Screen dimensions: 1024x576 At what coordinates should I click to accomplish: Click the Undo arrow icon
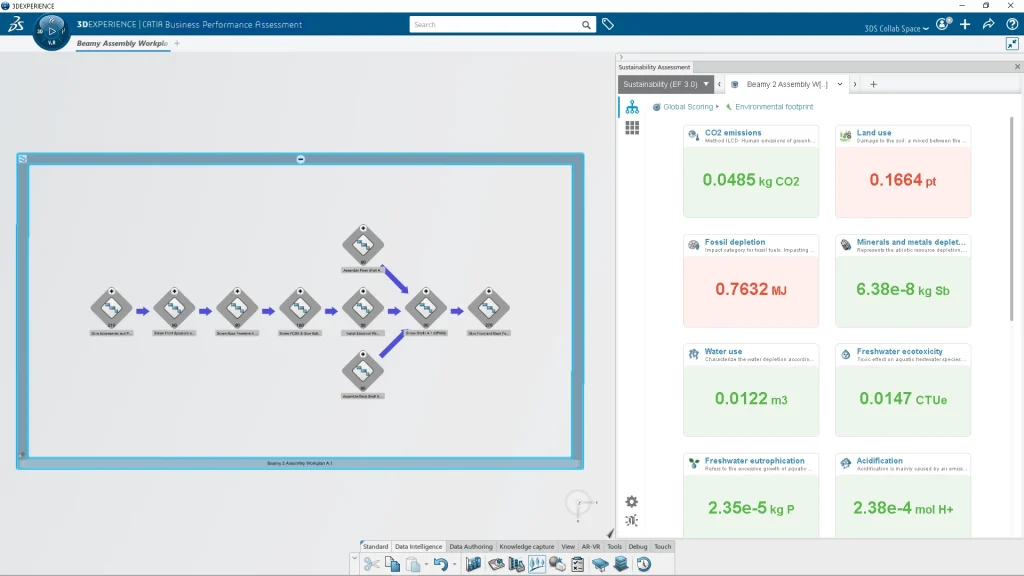point(439,564)
